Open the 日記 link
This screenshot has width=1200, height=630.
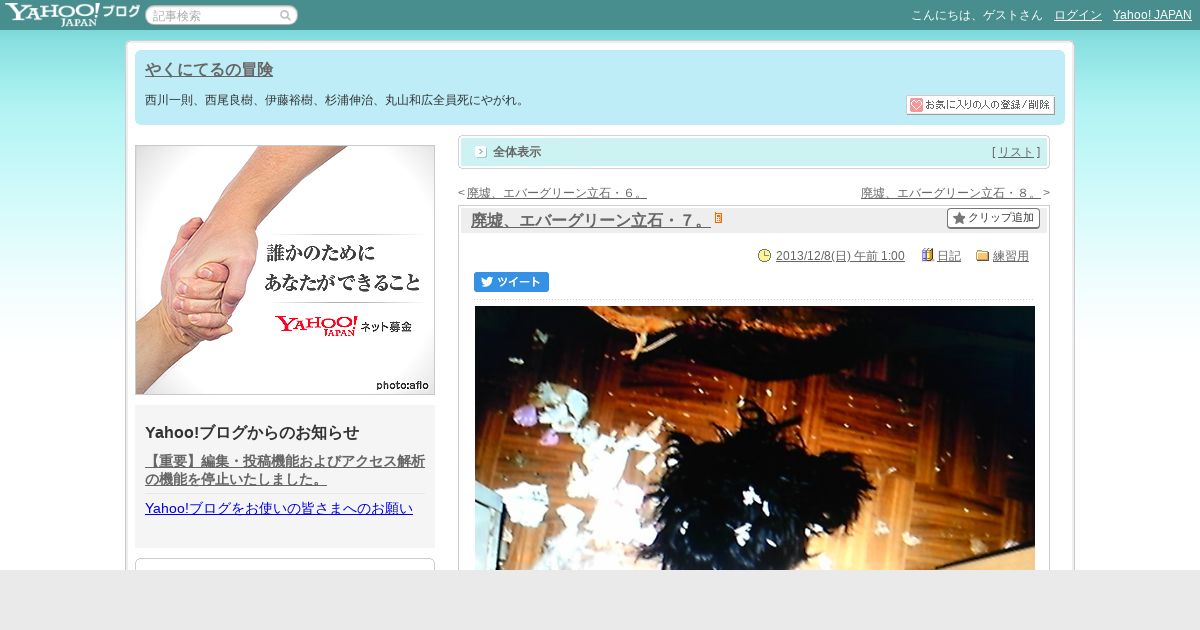coord(949,256)
